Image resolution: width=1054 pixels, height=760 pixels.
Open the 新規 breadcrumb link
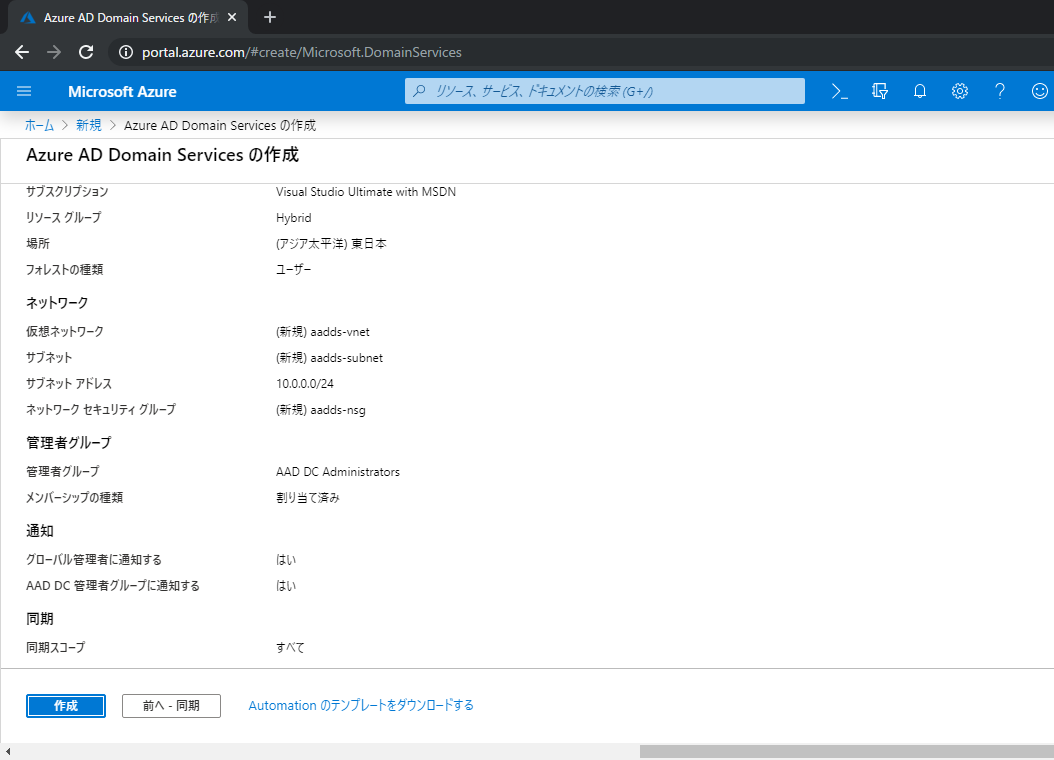click(89, 126)
